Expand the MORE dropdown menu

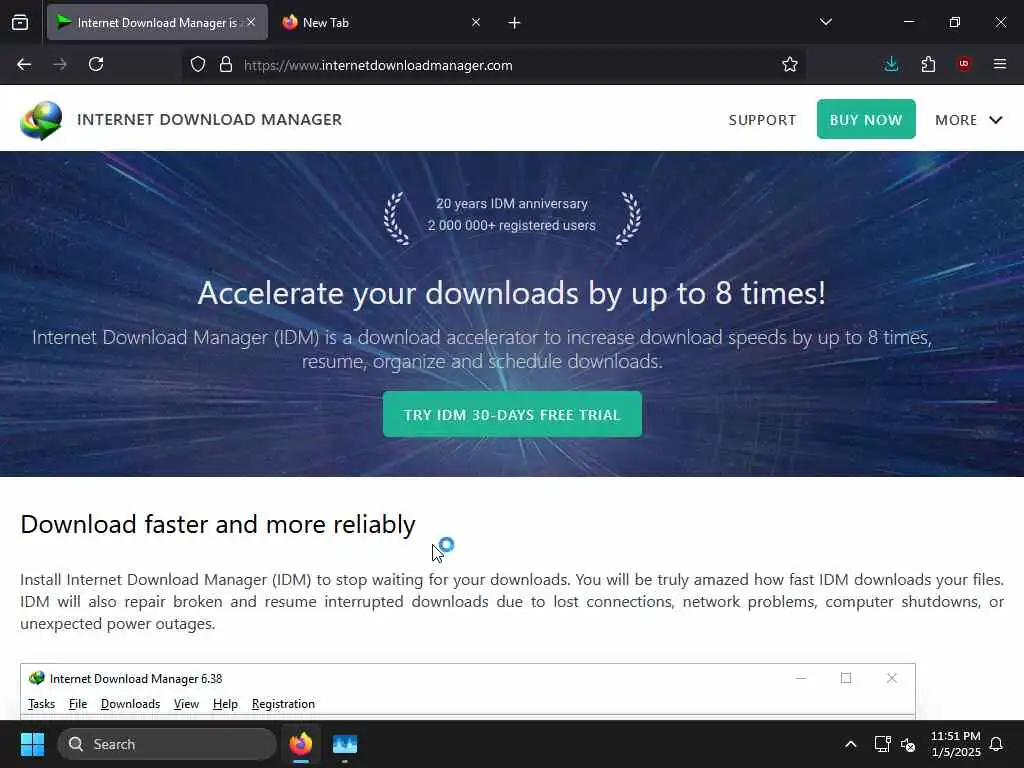pyautogui.click(x=968, y=120)
